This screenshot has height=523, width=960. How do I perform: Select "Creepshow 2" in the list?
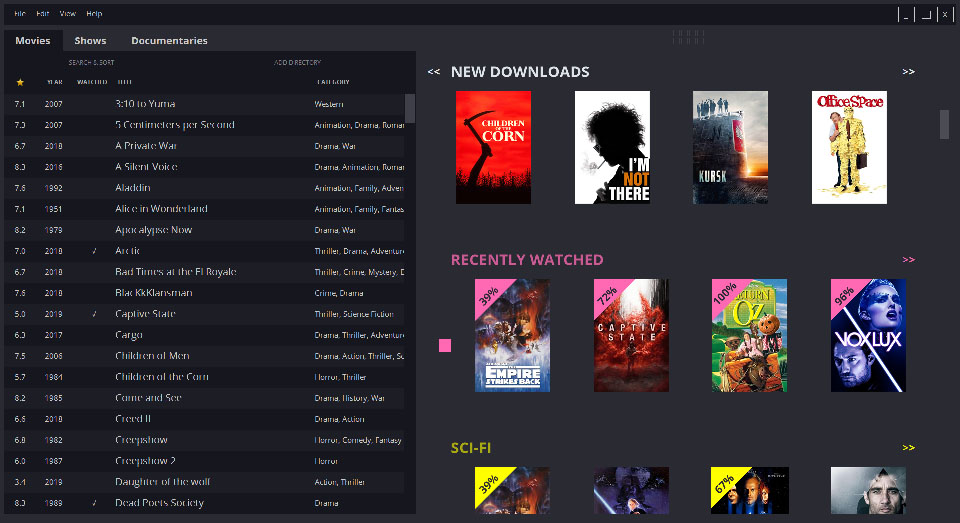pos(204,461)
